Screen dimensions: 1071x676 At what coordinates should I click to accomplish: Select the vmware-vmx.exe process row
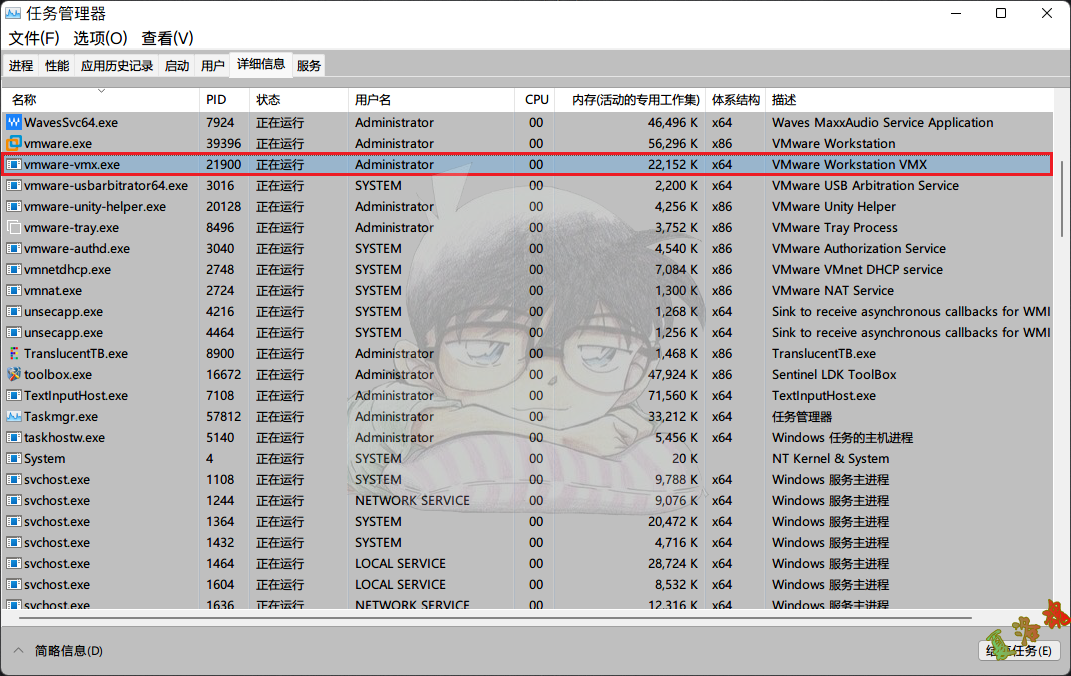click(x=400, y=164)
